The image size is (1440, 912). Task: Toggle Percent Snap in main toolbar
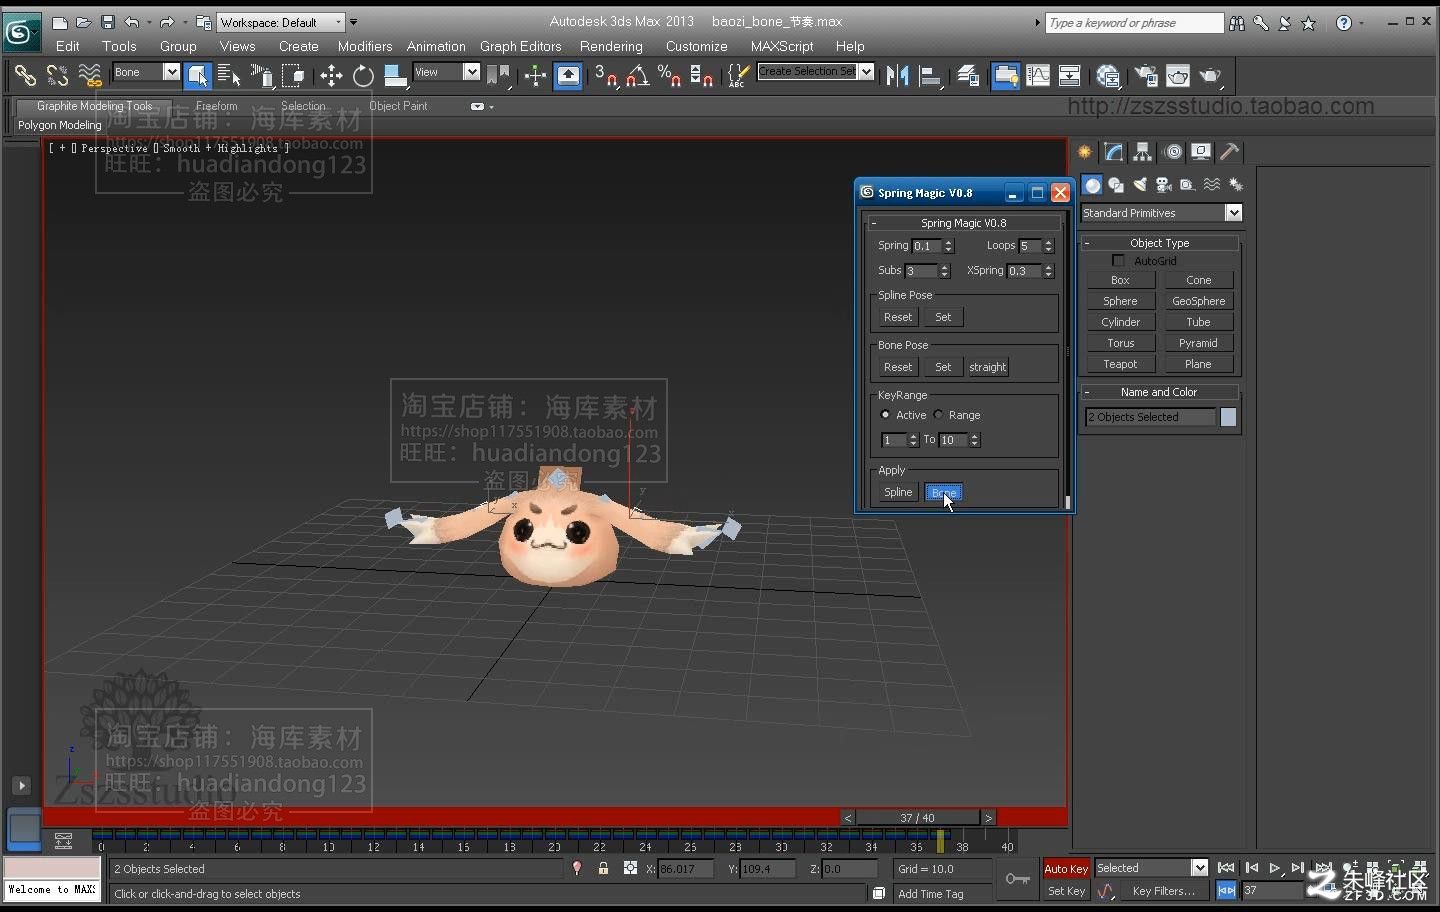669,75
